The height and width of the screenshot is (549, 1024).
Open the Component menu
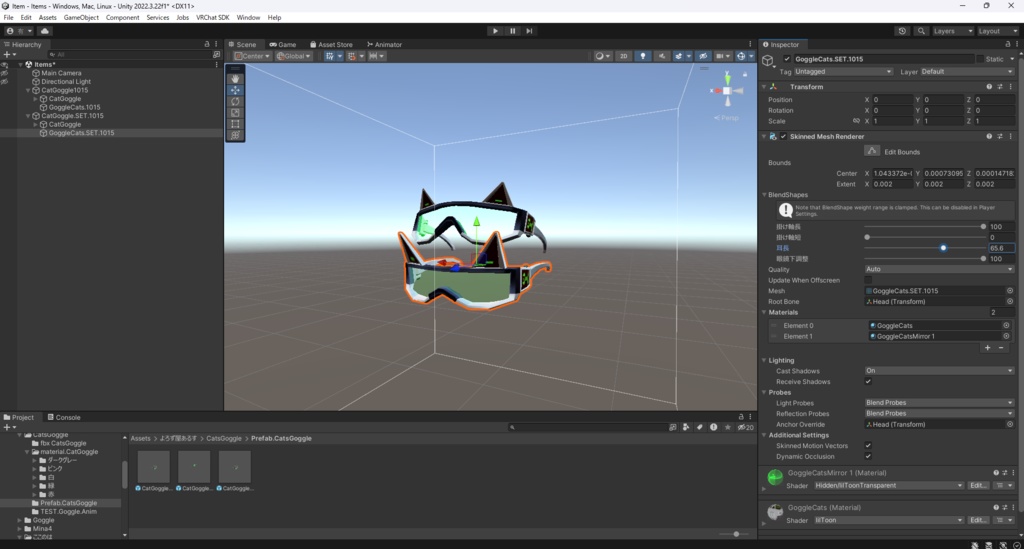(x=122, y=18)
